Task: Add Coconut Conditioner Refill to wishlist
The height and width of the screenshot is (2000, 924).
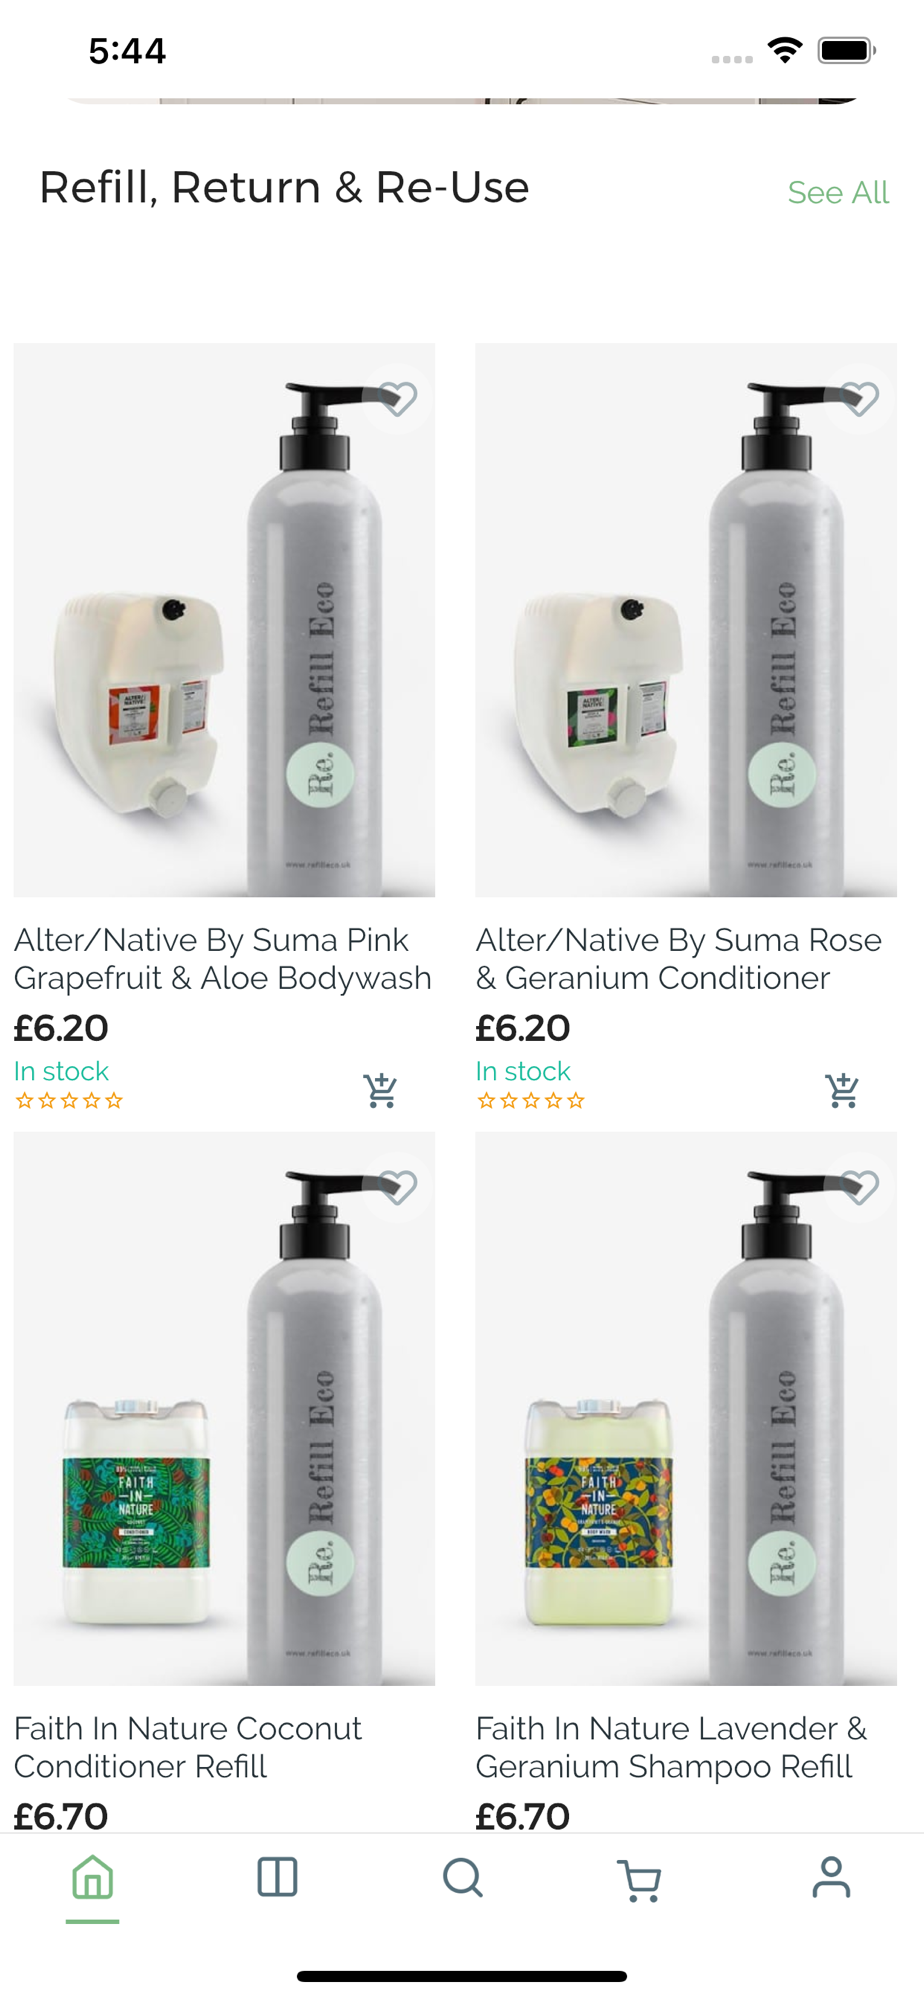Action: (x=398, y=1187)
